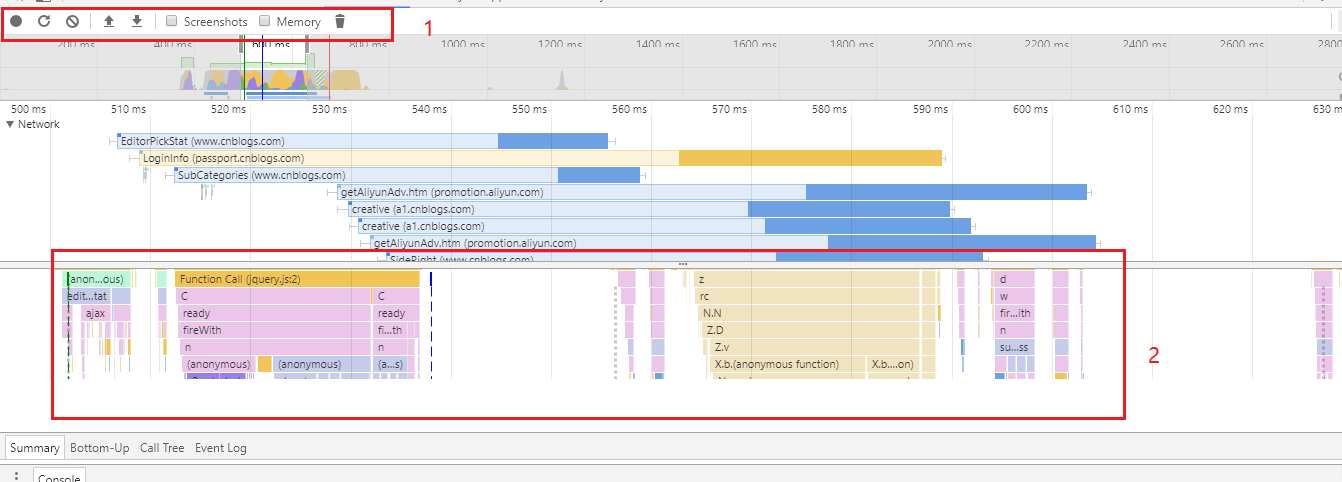This screenshot has width=1342, height=482.
Task: Save the profile using the download arrow icon
Action: 137,21
